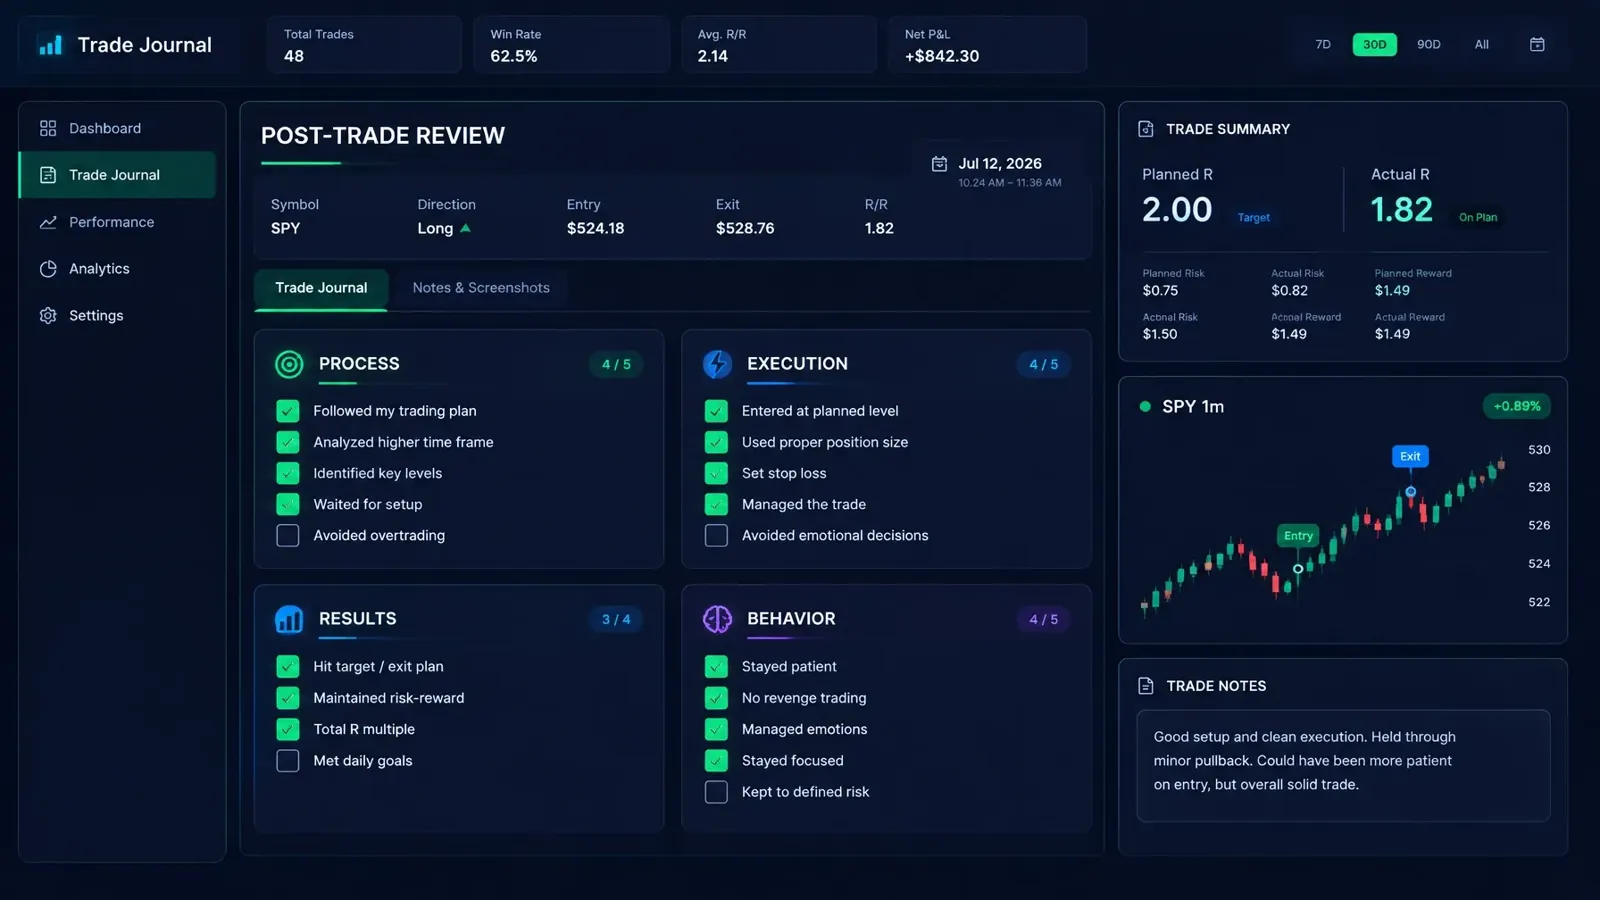Click the Analytics pie-chart sidebar icon
The height and width of the screenshot is (900, 1600).
point(48,269)
